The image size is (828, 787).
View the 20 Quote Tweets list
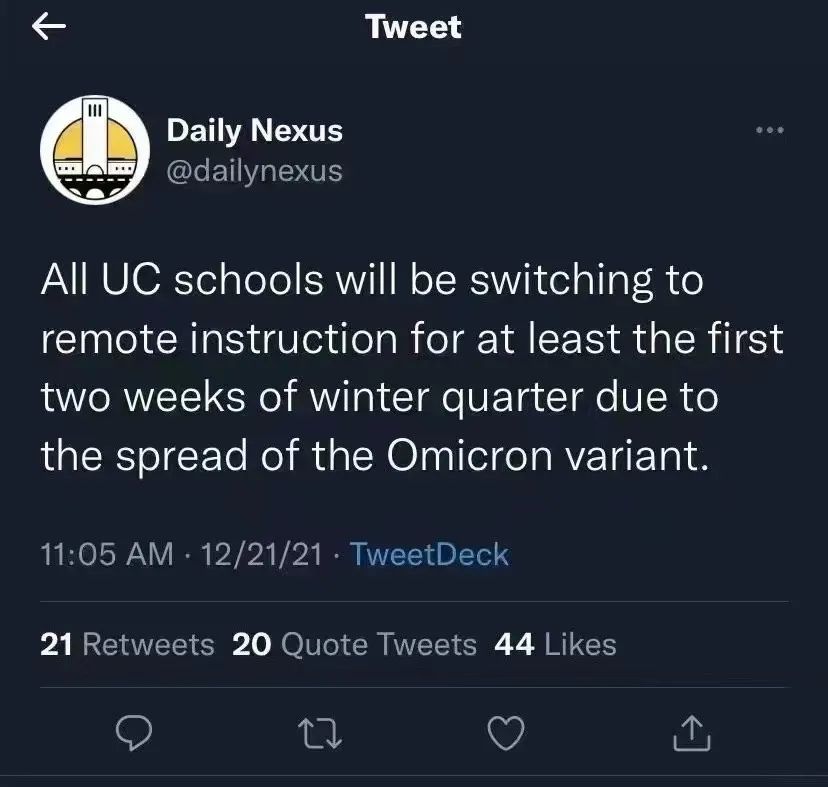(354, 645)
